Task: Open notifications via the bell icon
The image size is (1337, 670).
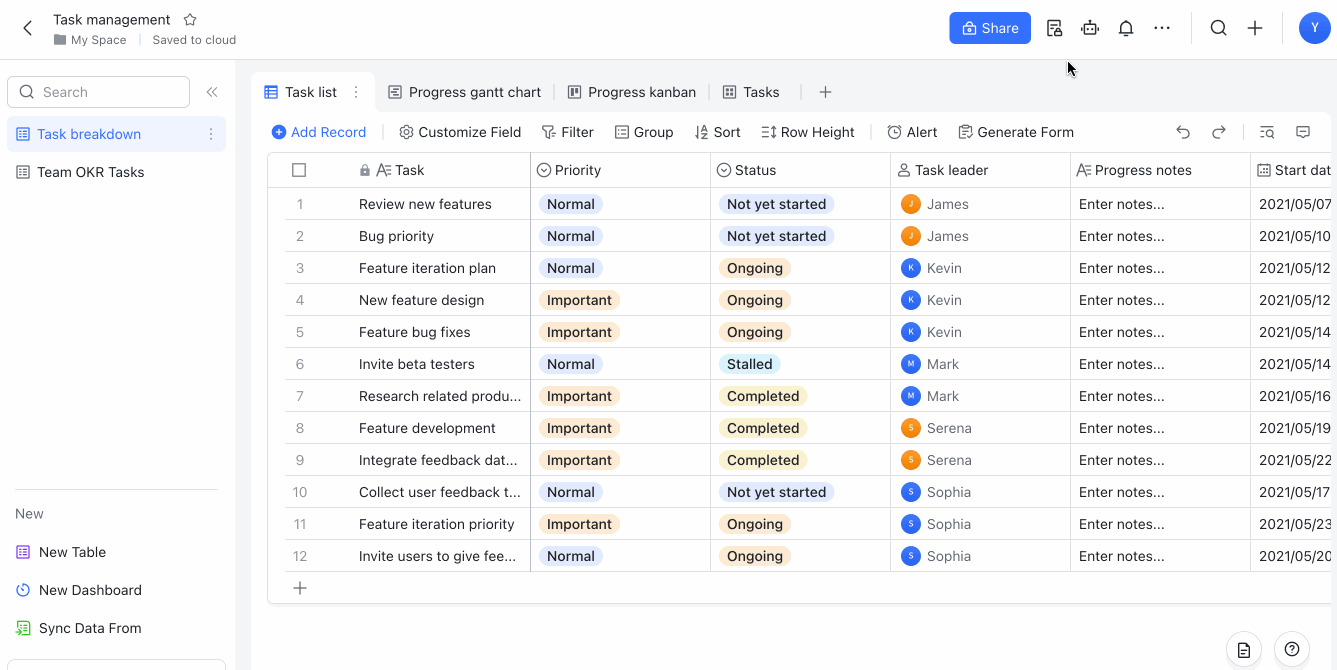Action: (x=1126, y=28)
